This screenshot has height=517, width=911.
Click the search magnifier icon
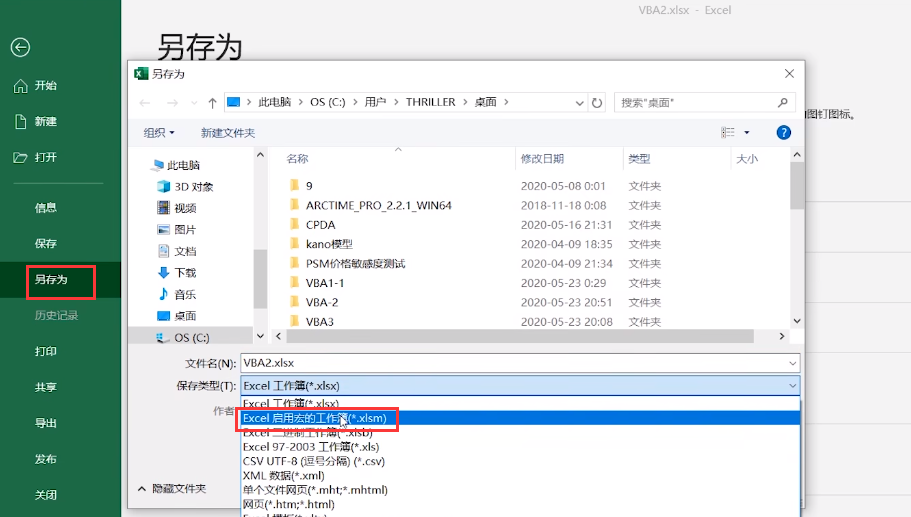783,102
